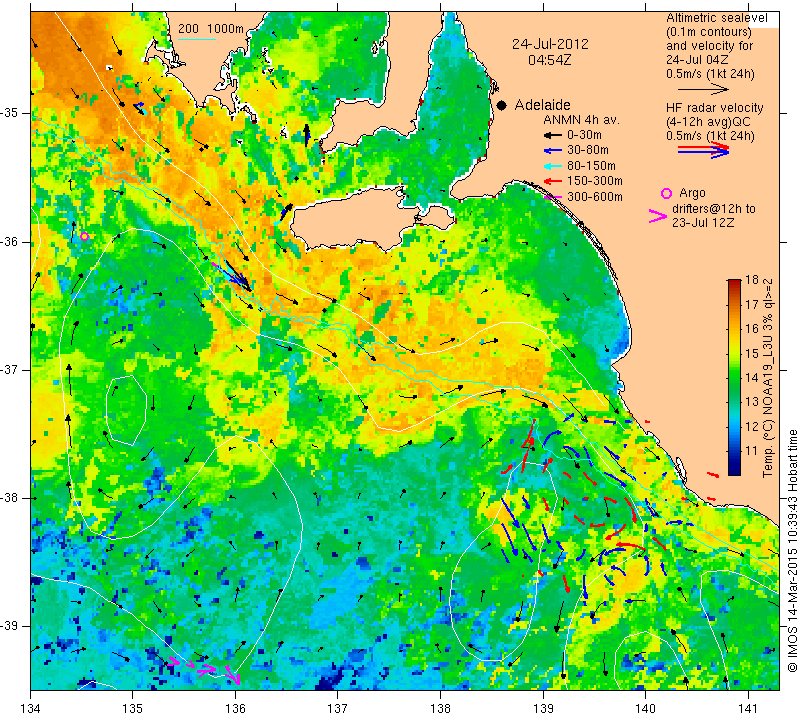The image size is (800, 720).
Task: Click the HF radar velocity heading
Action: 715,108
